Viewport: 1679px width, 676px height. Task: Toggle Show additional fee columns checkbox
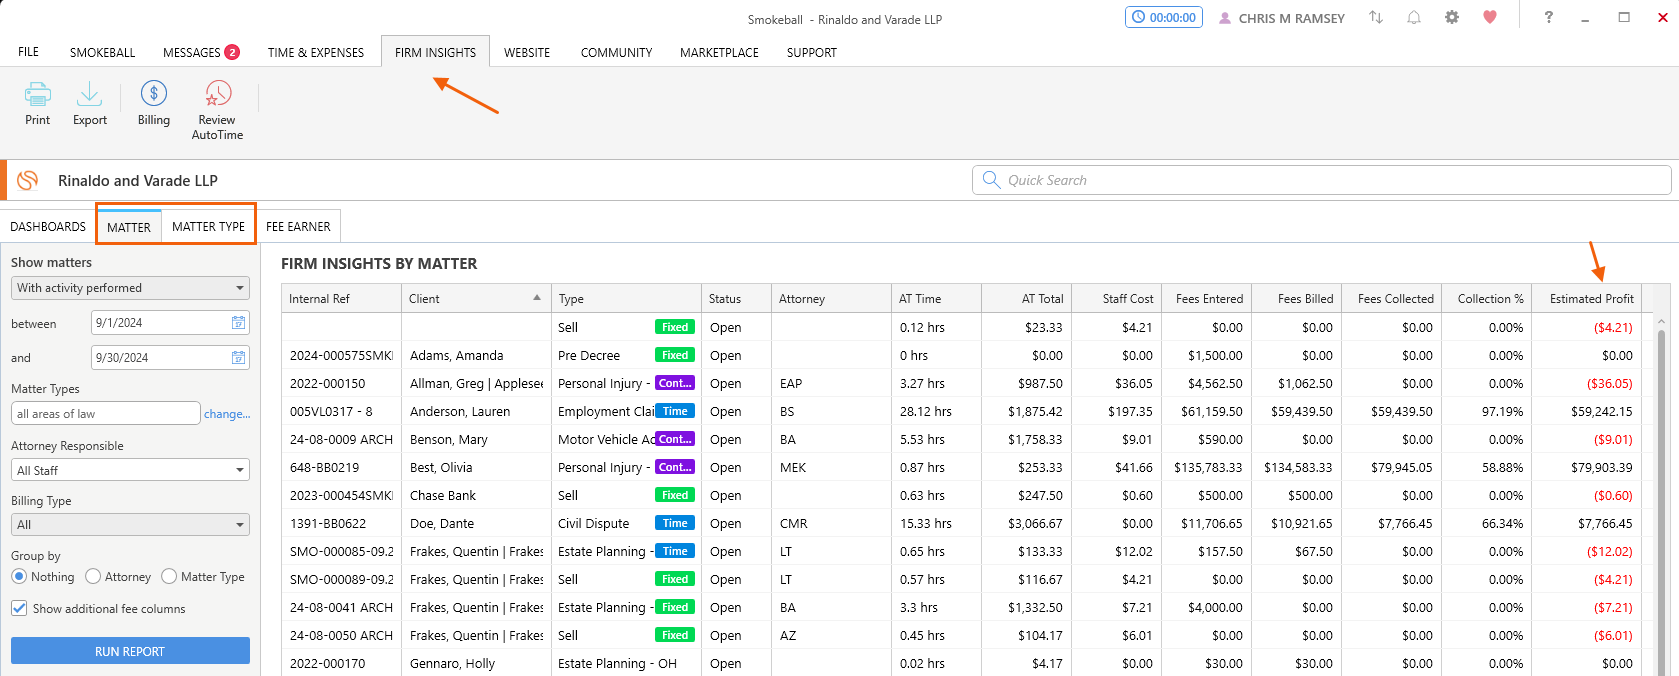coord(19,608)
